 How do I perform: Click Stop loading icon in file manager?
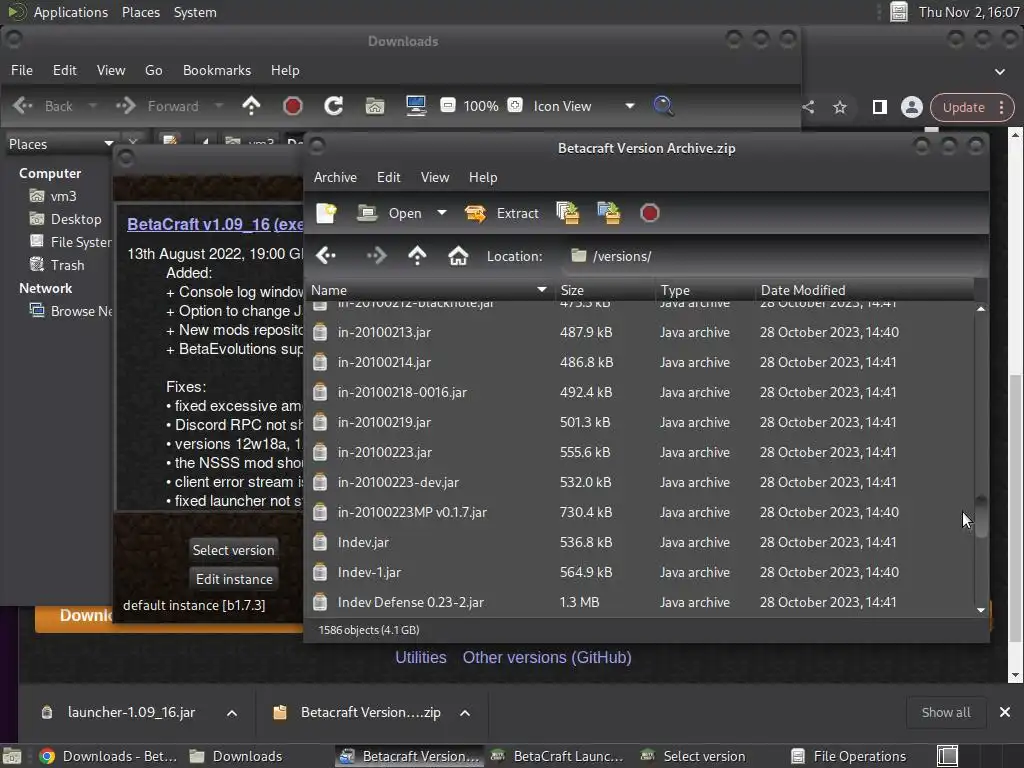(293, 106)
